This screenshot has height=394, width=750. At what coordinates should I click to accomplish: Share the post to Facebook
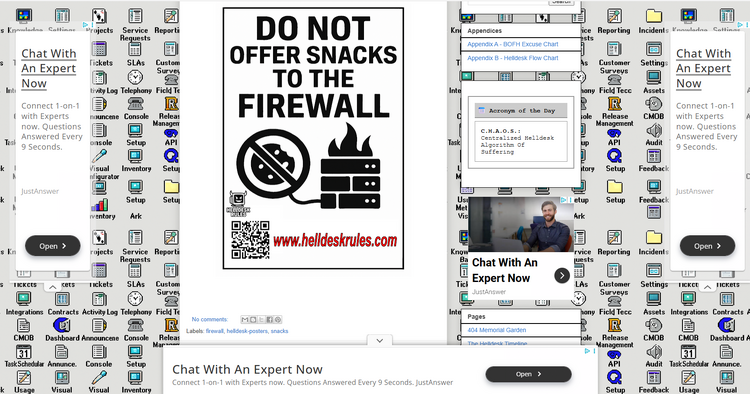pos(269,319)
